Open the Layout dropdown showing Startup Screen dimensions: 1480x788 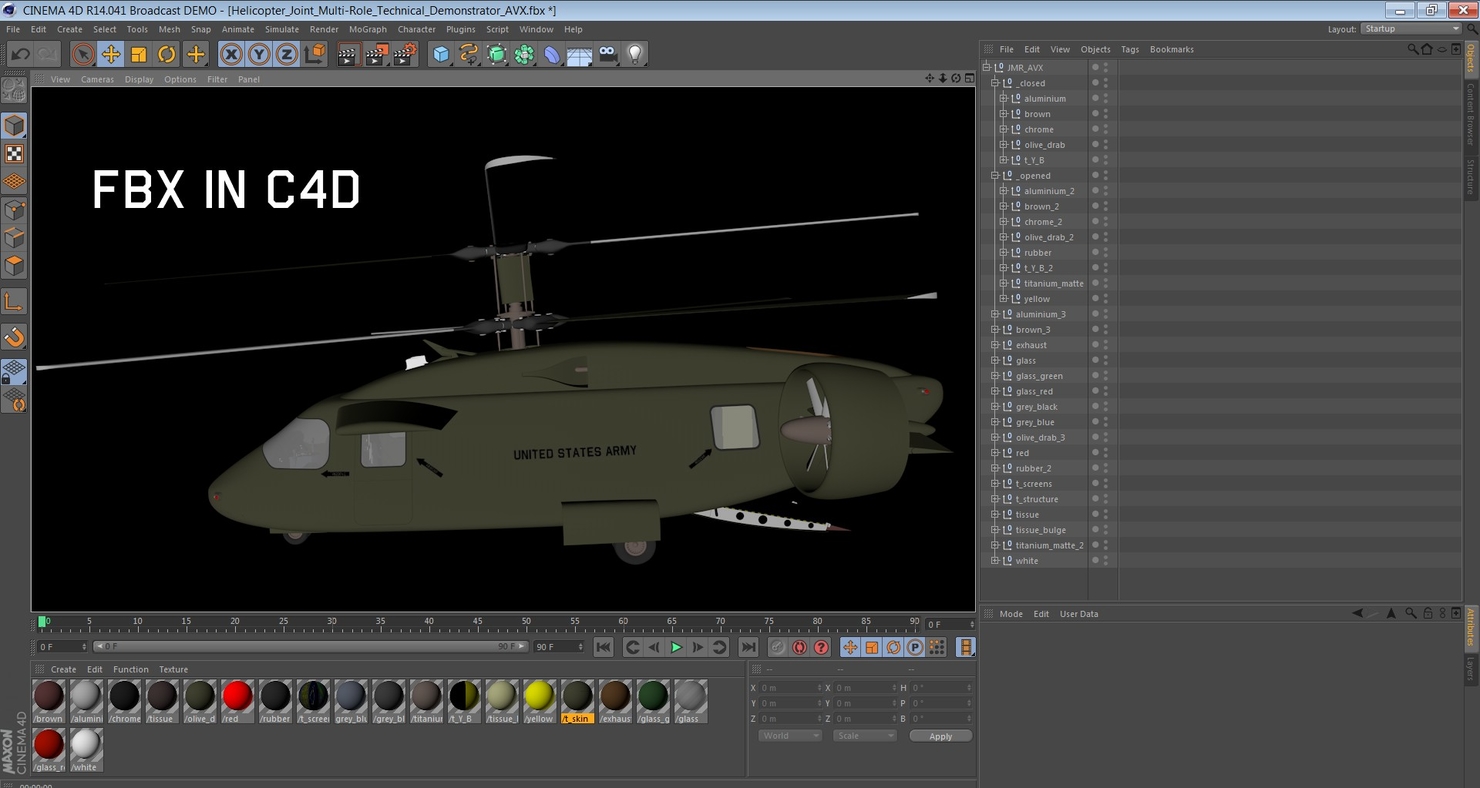tap(1410, 29)
